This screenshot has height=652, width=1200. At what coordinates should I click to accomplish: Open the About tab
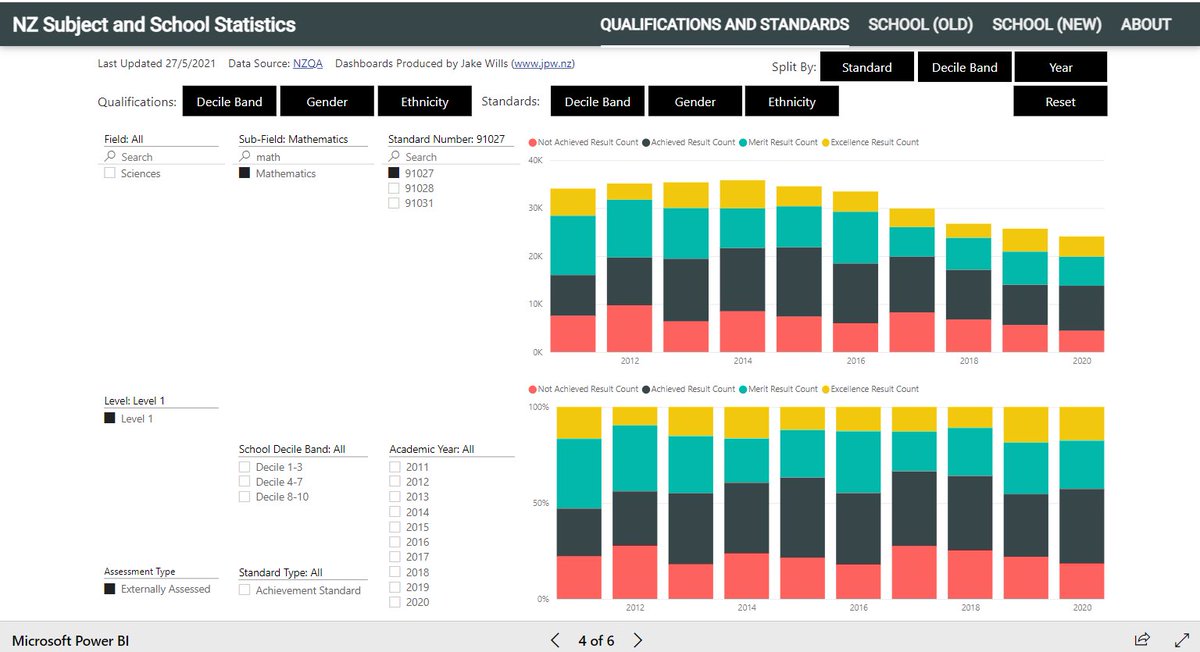pyautogui.click(x=1146, y=24)
